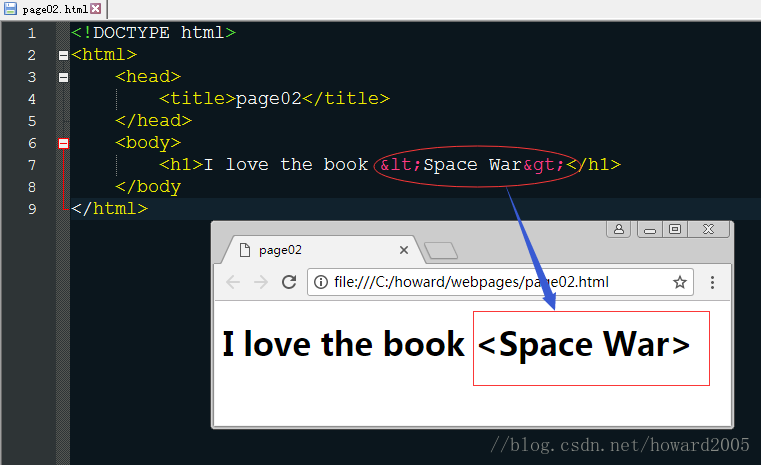The image size is (761, 465).
Task: Click the browser back arrow
Action: 233,282
